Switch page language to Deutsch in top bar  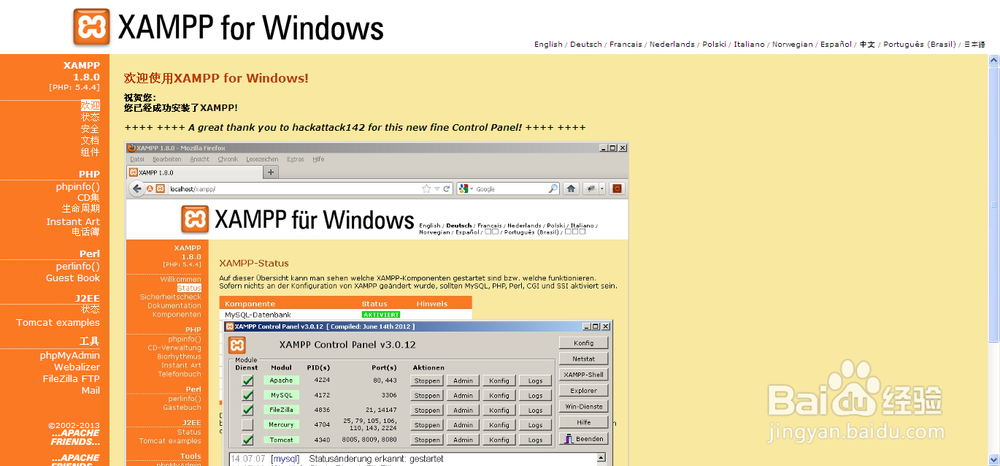pyautogui.click(x=586, y=45)
